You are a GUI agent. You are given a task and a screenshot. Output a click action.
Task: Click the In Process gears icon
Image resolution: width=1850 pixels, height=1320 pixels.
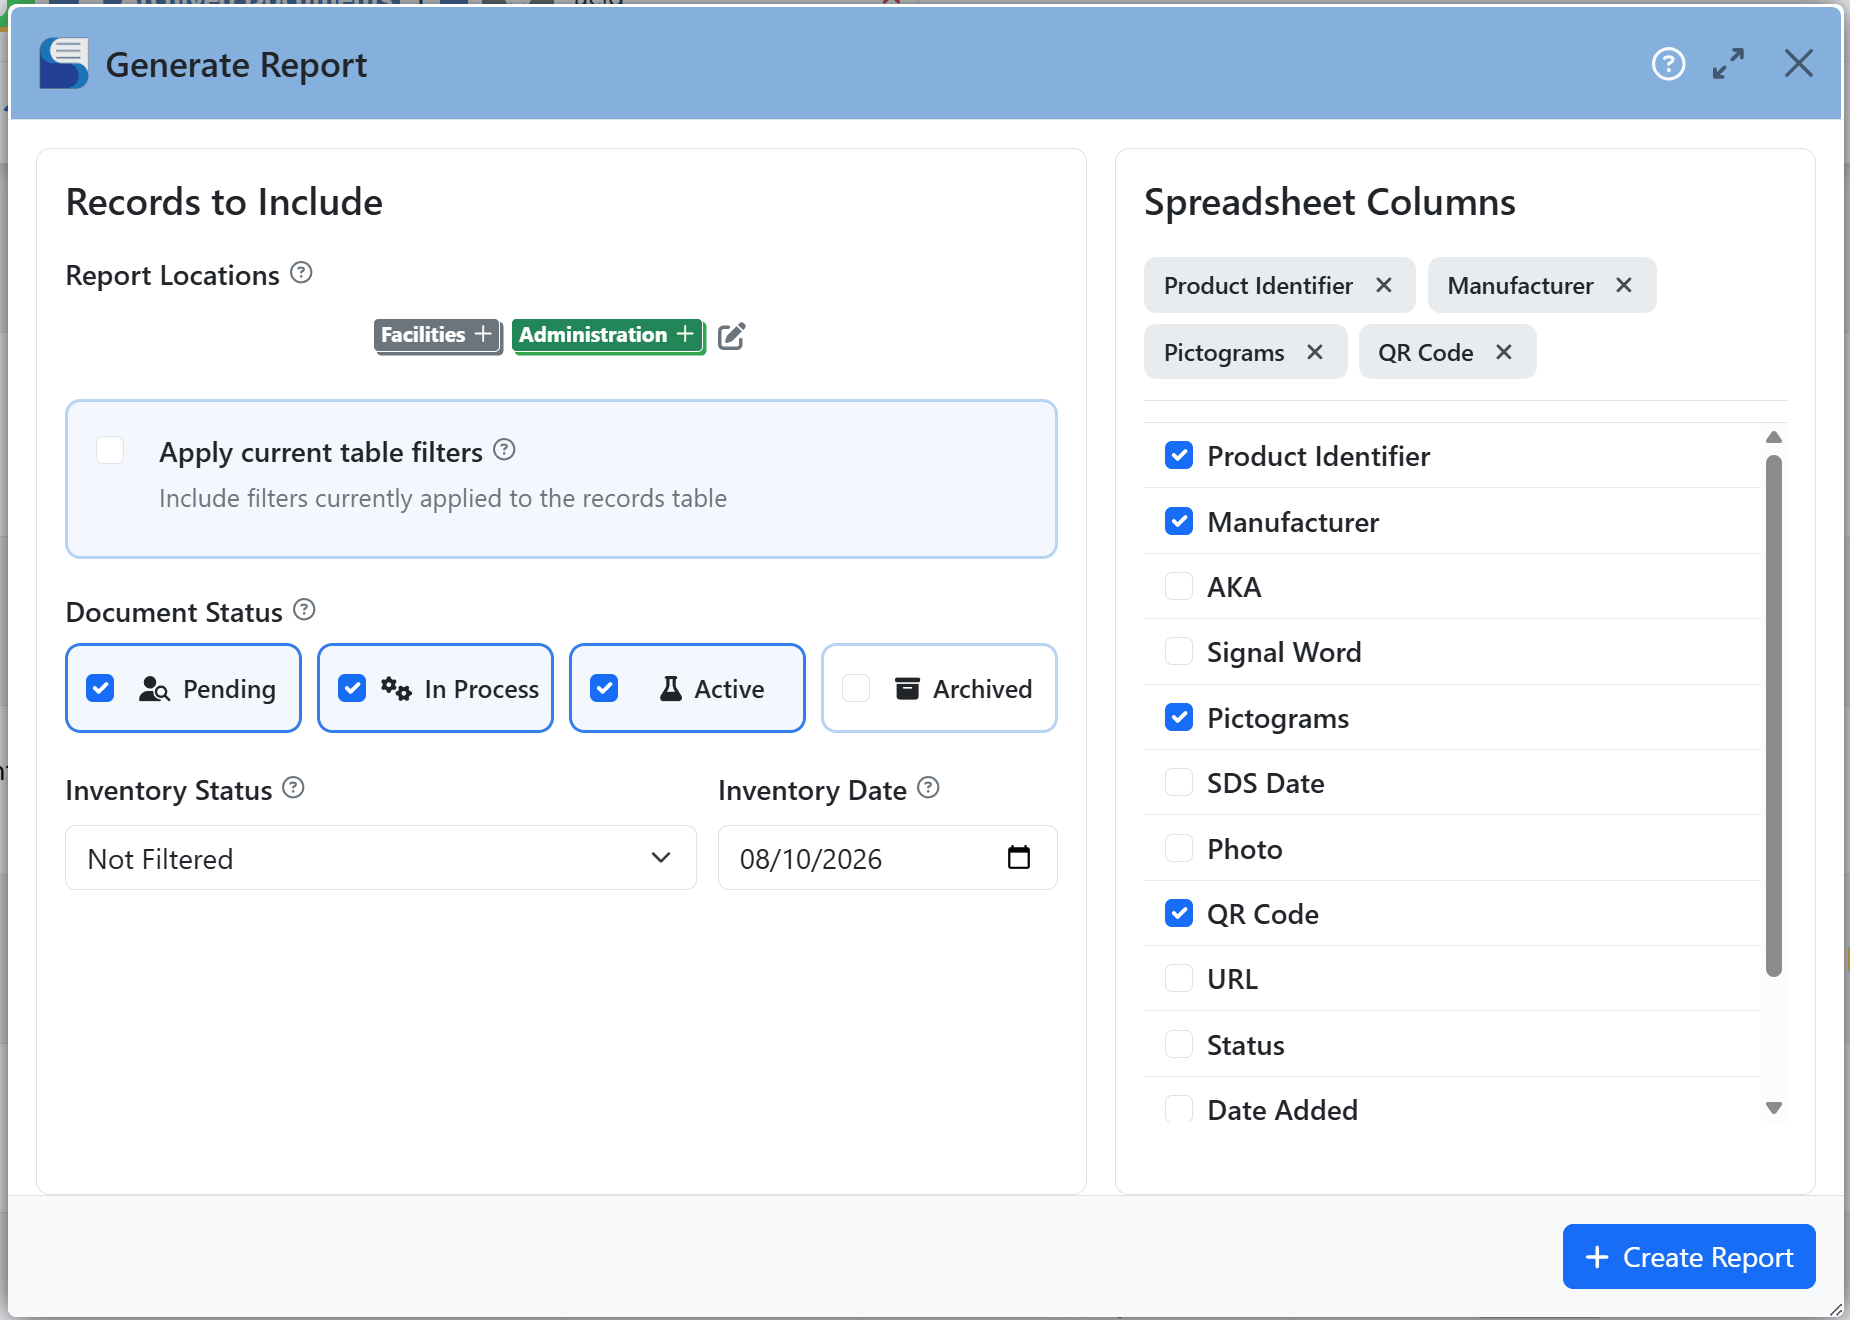(x=396, y=689)
